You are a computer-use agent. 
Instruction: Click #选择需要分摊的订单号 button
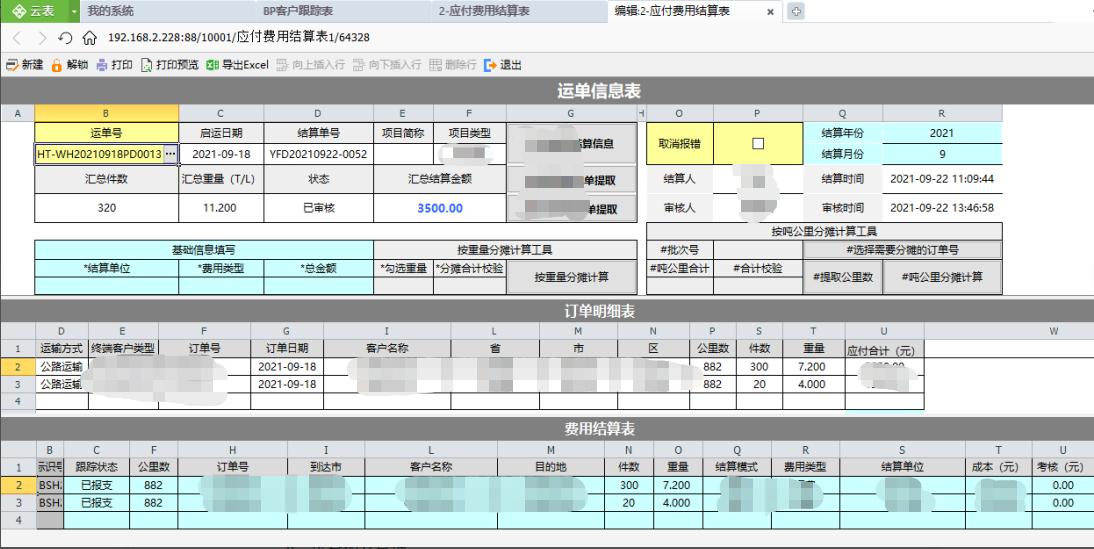903,250
